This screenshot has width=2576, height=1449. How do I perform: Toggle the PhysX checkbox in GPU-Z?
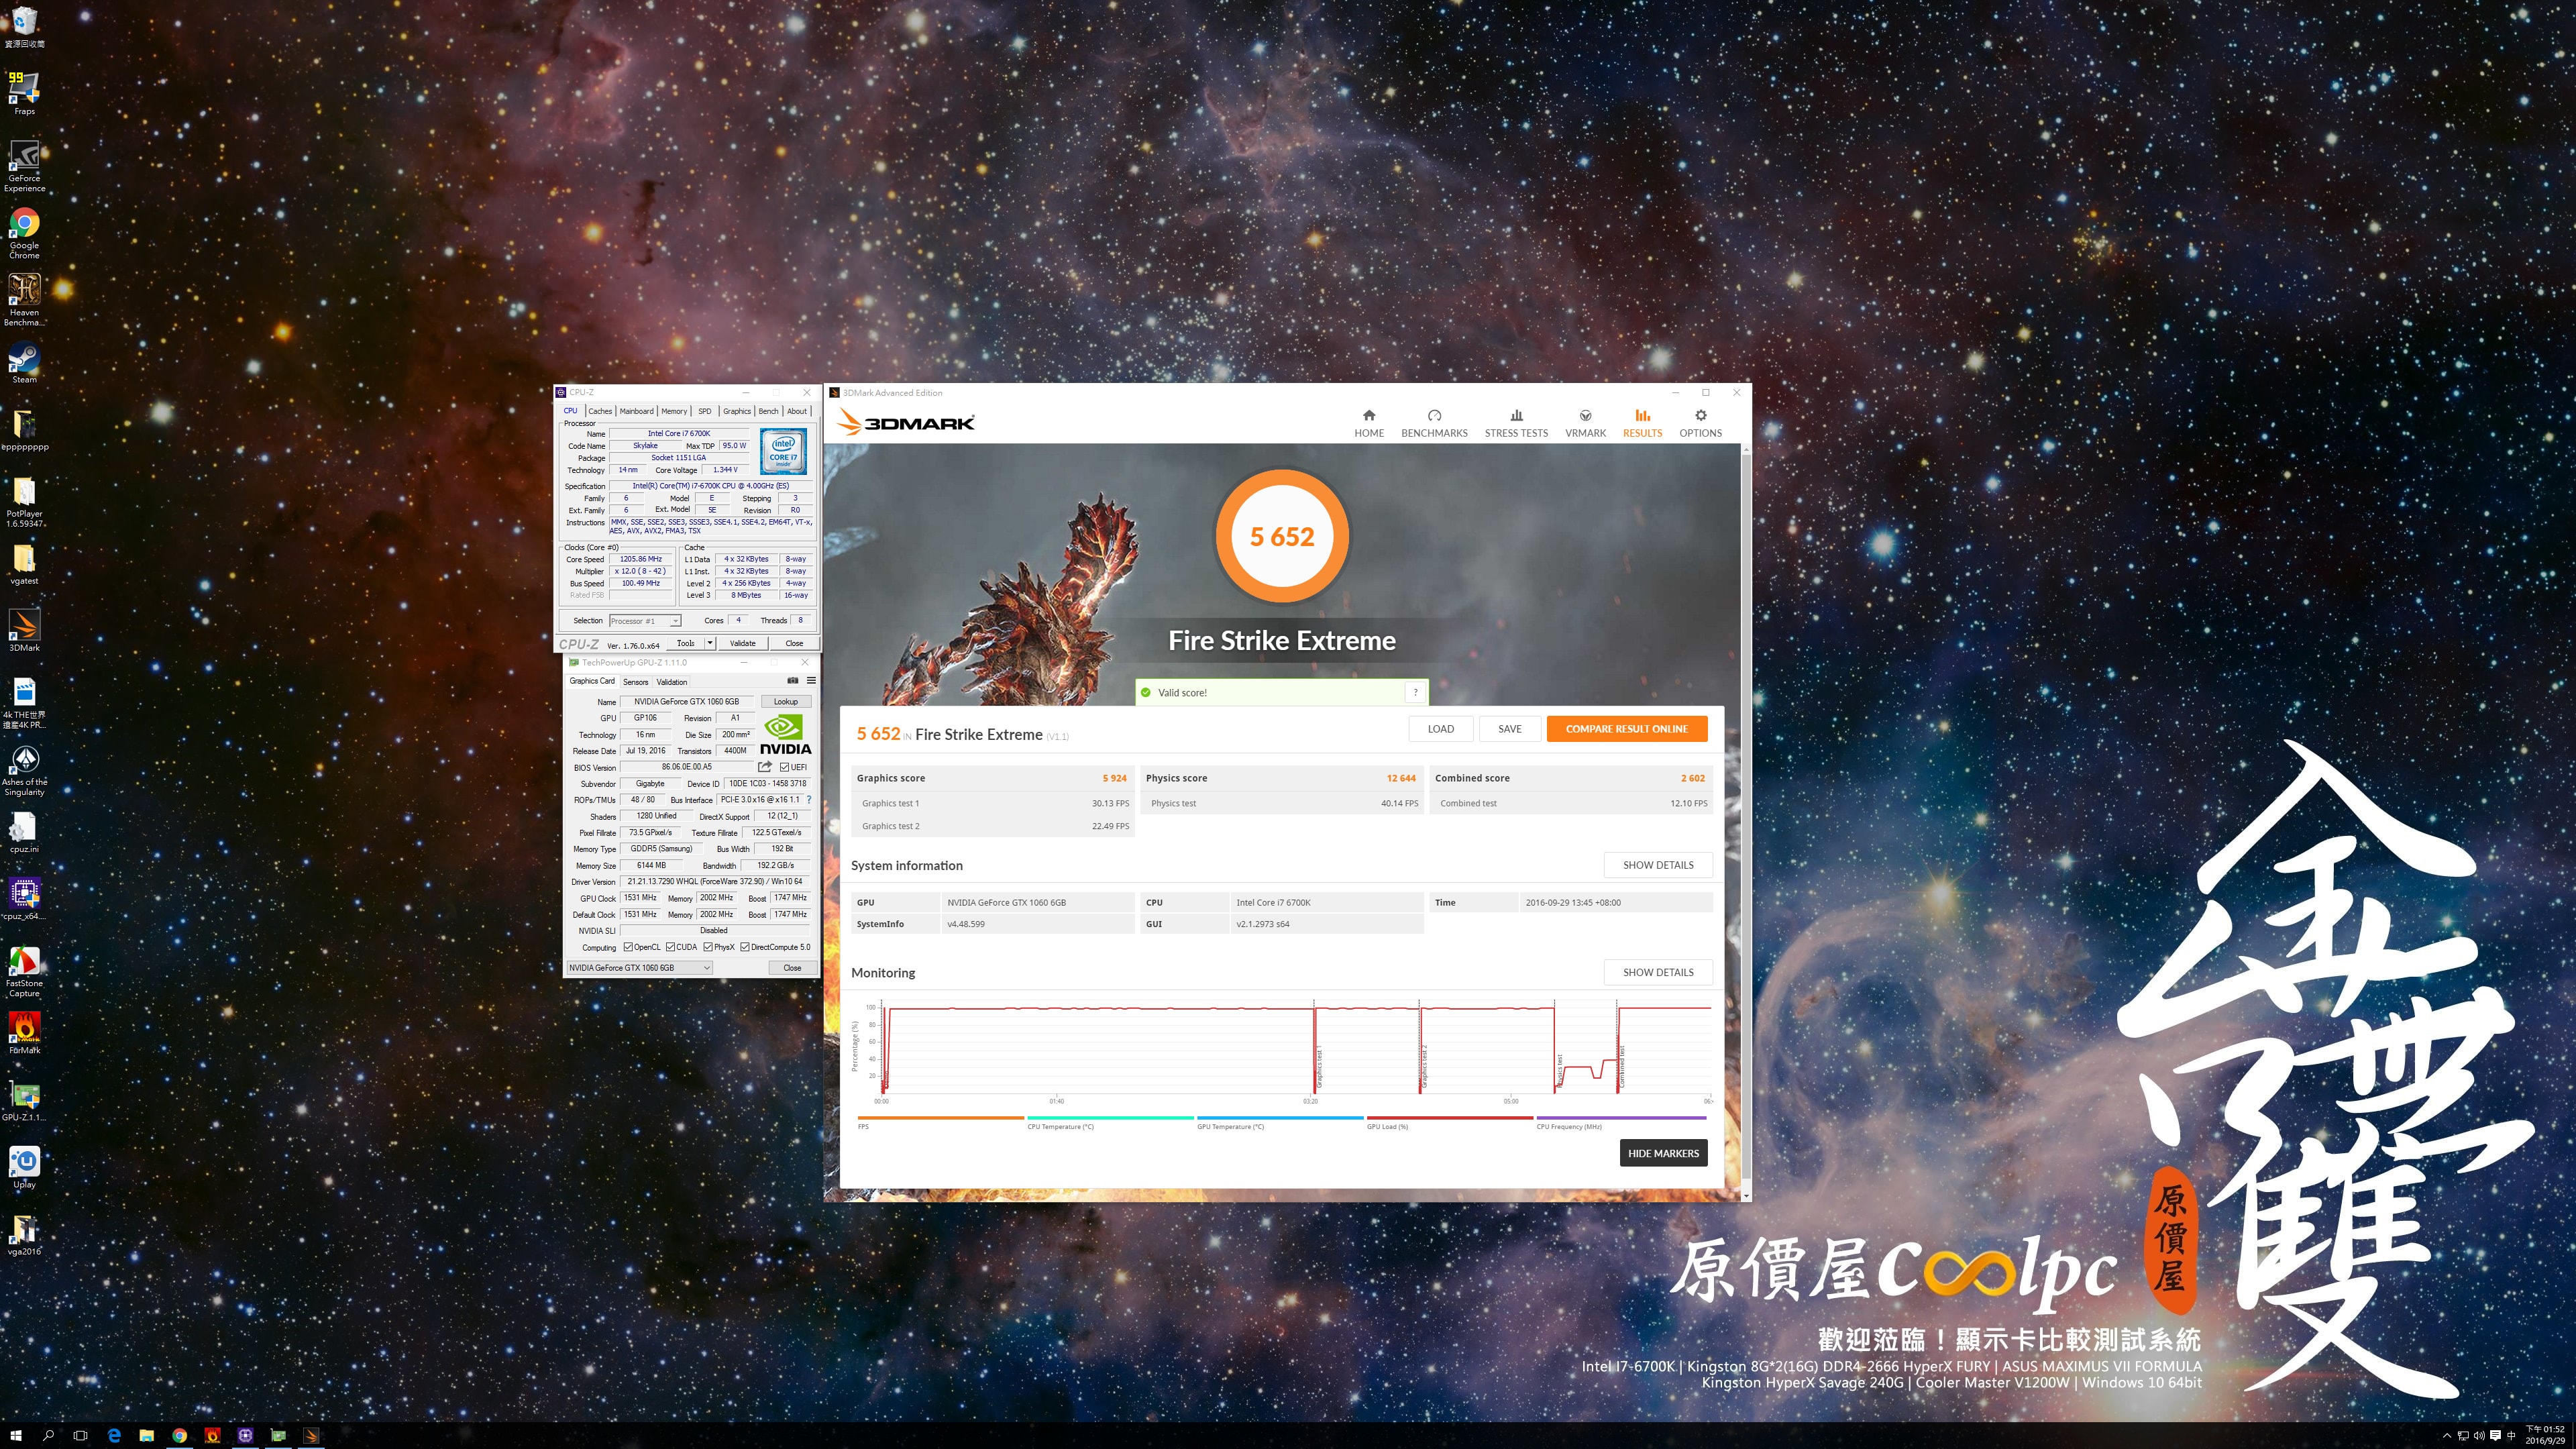[x=708, y=947]
